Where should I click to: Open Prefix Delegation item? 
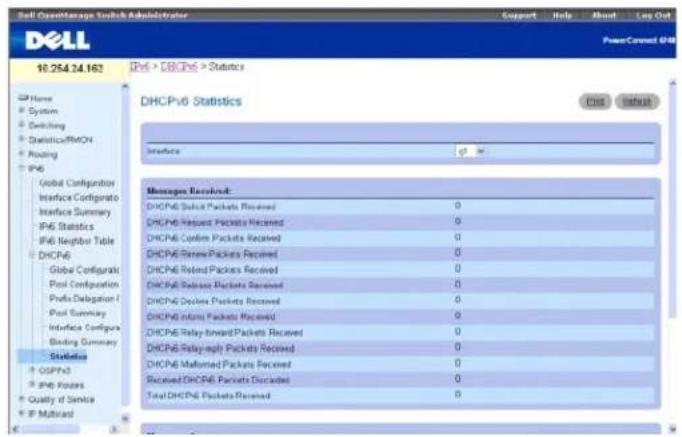pos(84,298)
